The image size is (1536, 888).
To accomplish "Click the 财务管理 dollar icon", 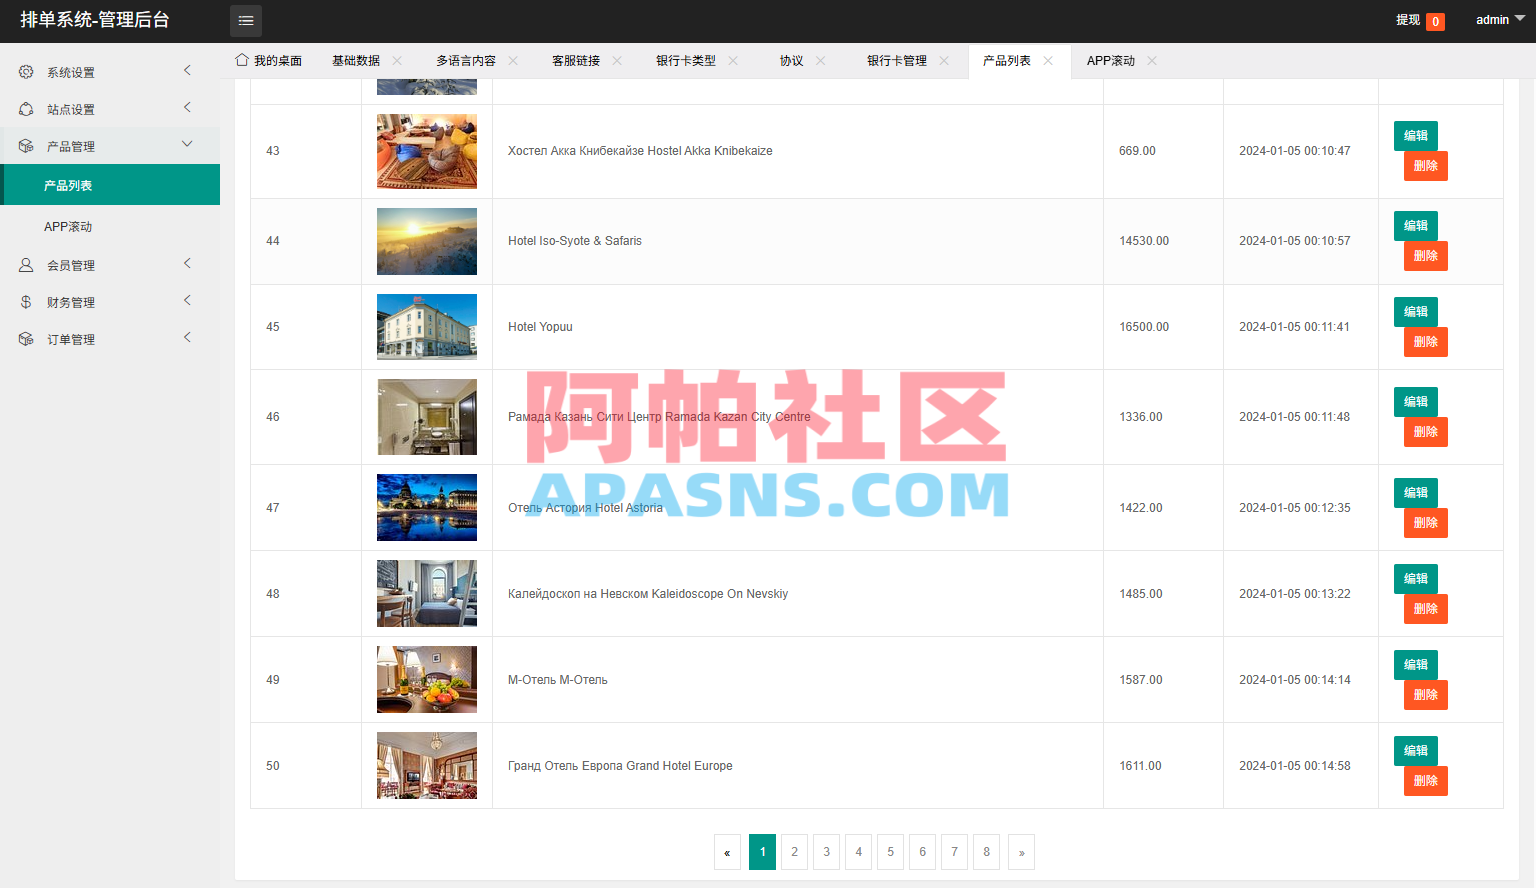I will click(x=26, y=302).
